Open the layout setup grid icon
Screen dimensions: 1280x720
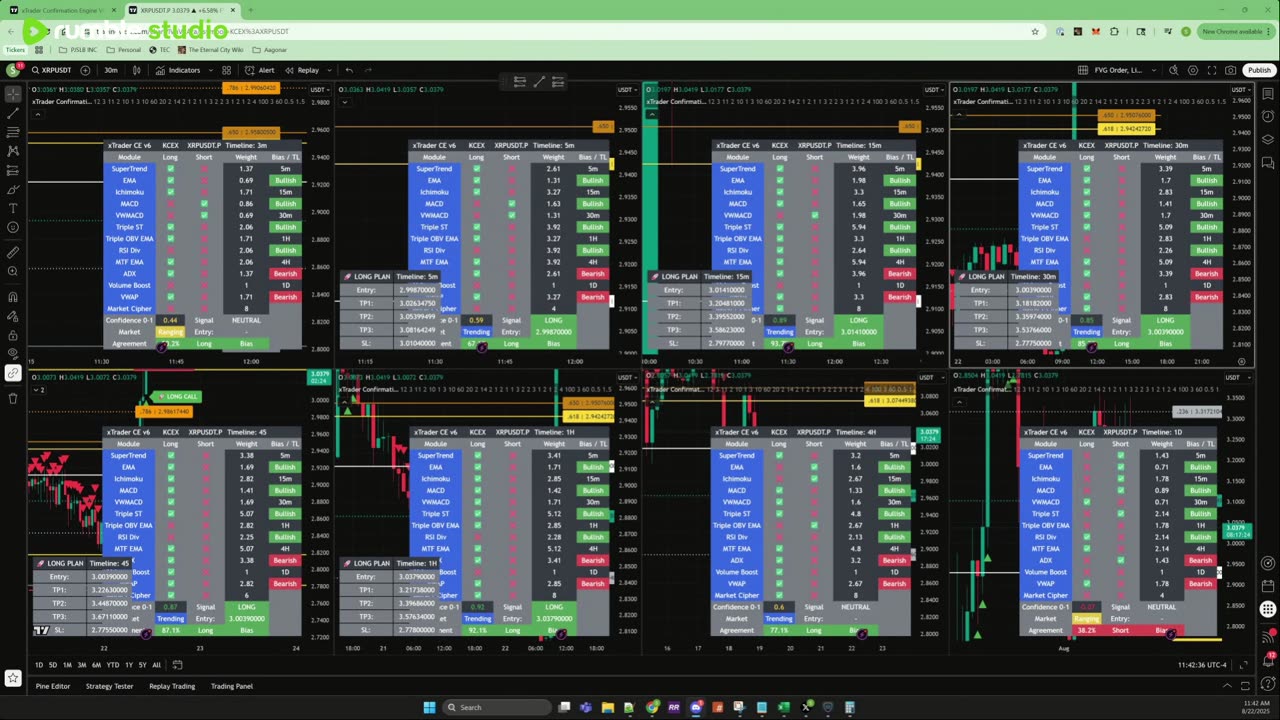pyautogui.click(x=1084, y=70)
